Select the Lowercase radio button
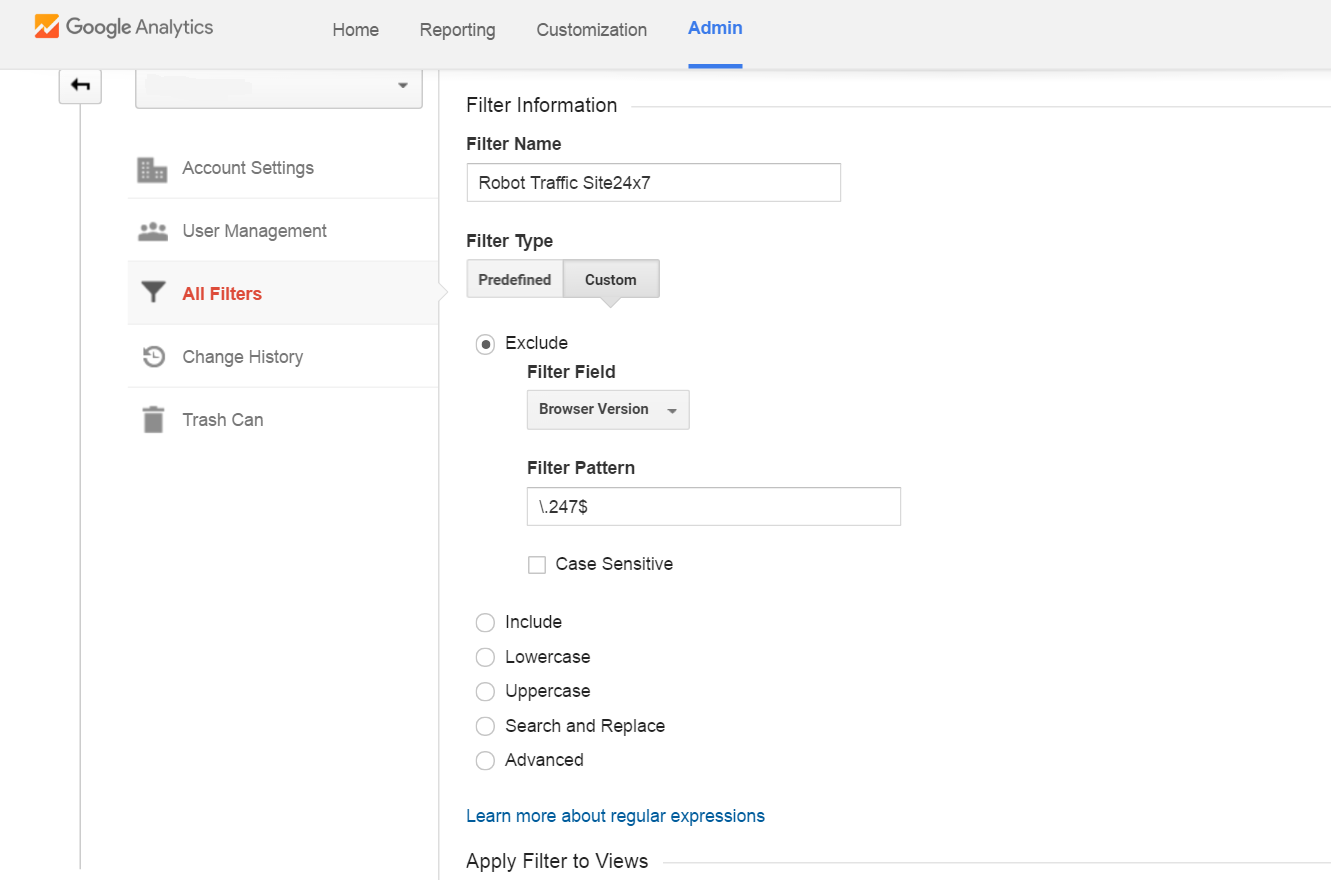This screenshot has width=1331, height=880. [485, 657]
